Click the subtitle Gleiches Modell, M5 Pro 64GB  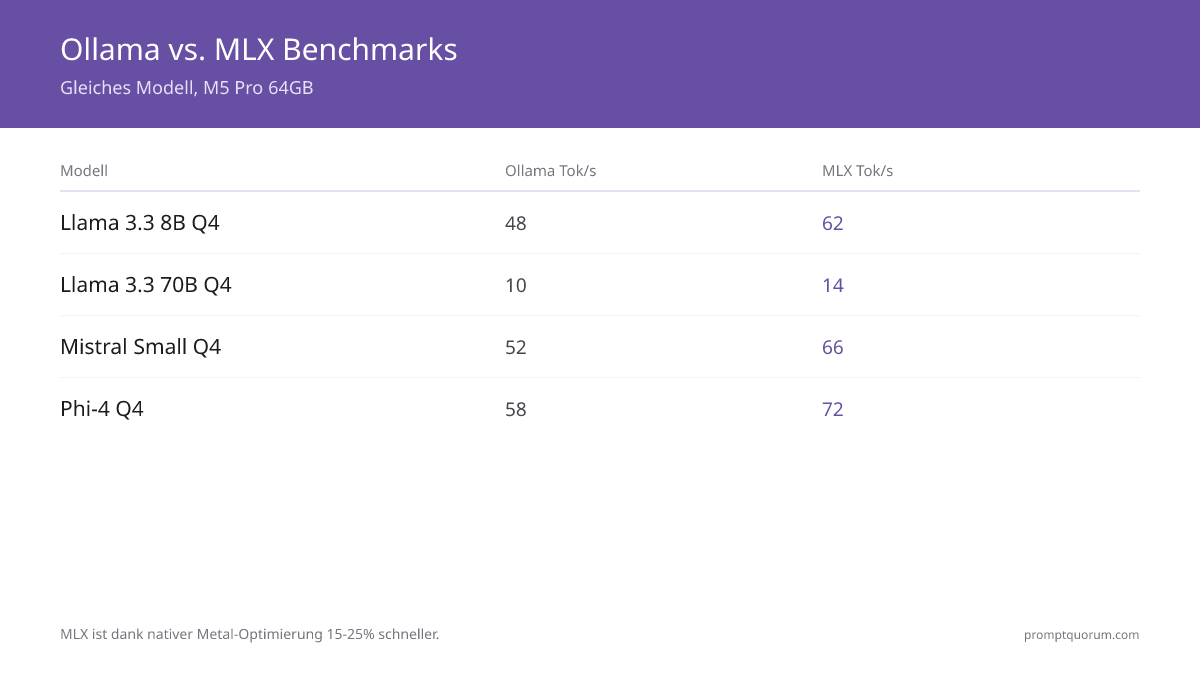pos(187,88)
